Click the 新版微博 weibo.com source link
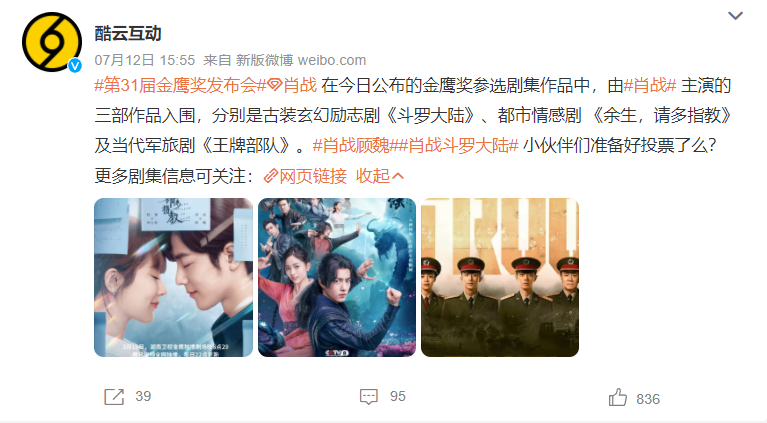Image resolution: width=767 pixels, height=423 pixels. [301, 60]
